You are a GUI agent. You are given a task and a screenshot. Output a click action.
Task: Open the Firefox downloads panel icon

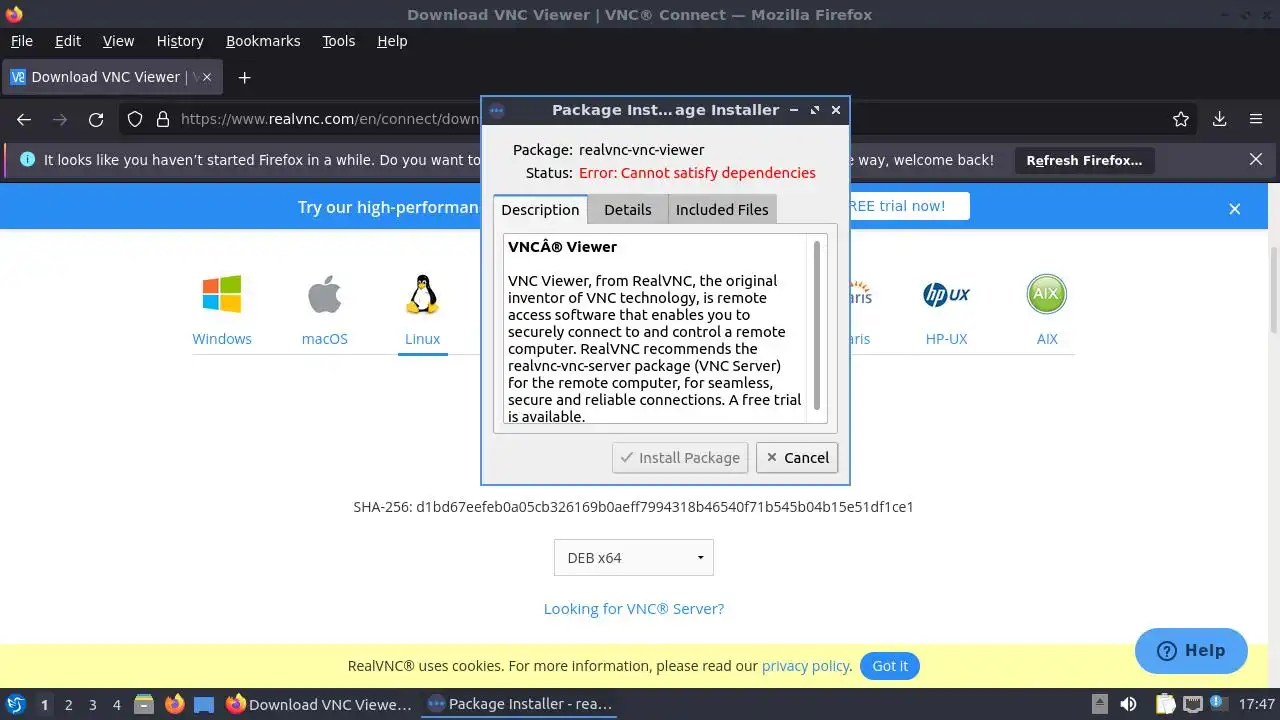[1219, 119]
